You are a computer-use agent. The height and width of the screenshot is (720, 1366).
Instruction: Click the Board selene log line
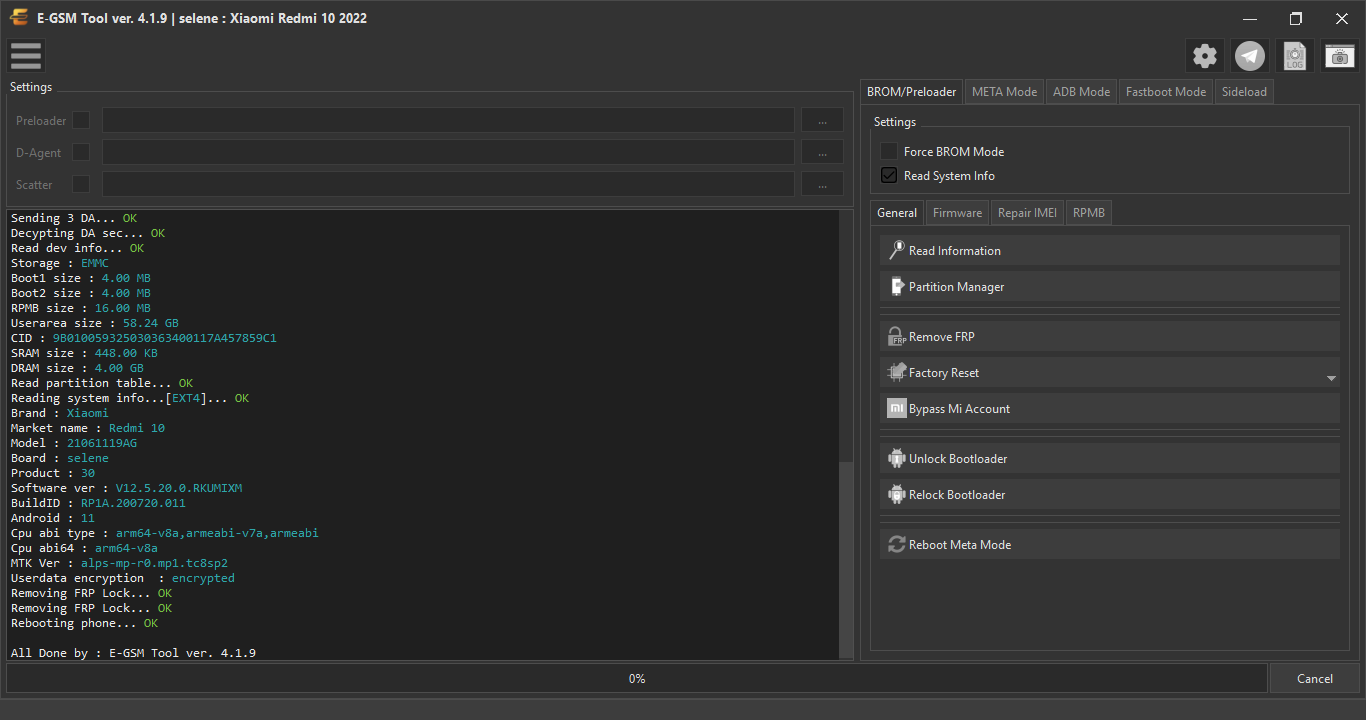point(60,458)
